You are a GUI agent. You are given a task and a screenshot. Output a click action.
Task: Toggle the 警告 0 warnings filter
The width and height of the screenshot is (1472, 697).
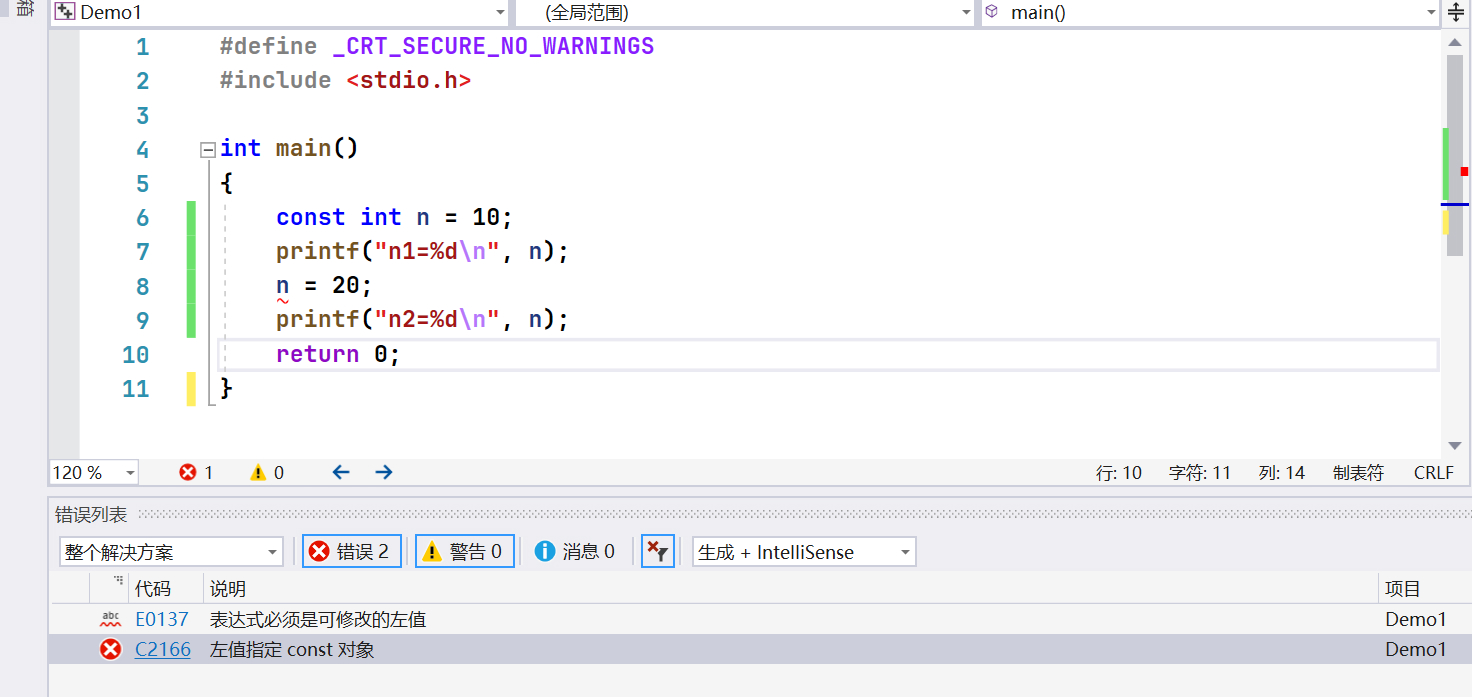464,551
